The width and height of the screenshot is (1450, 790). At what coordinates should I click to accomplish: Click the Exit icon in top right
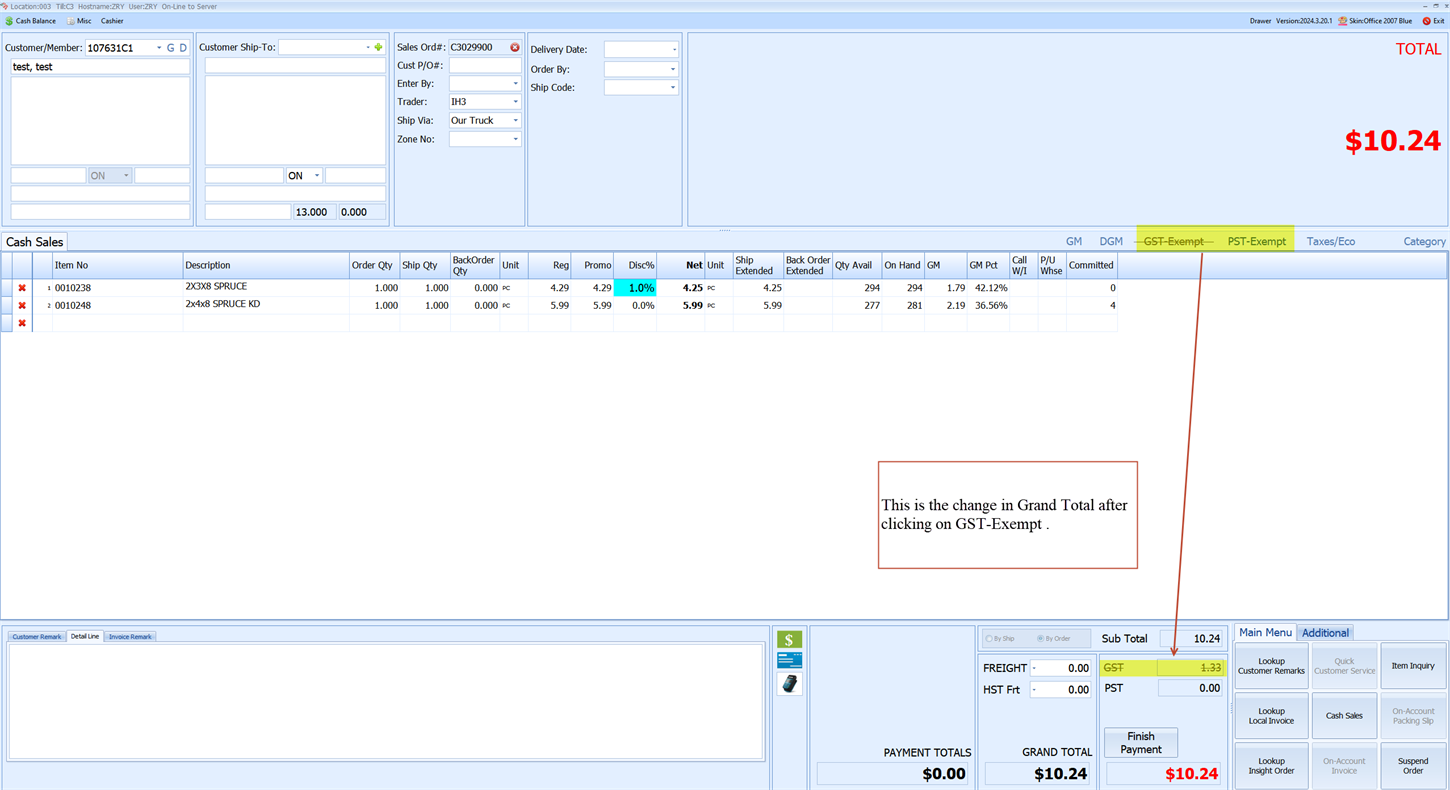tap(1432, 21)
